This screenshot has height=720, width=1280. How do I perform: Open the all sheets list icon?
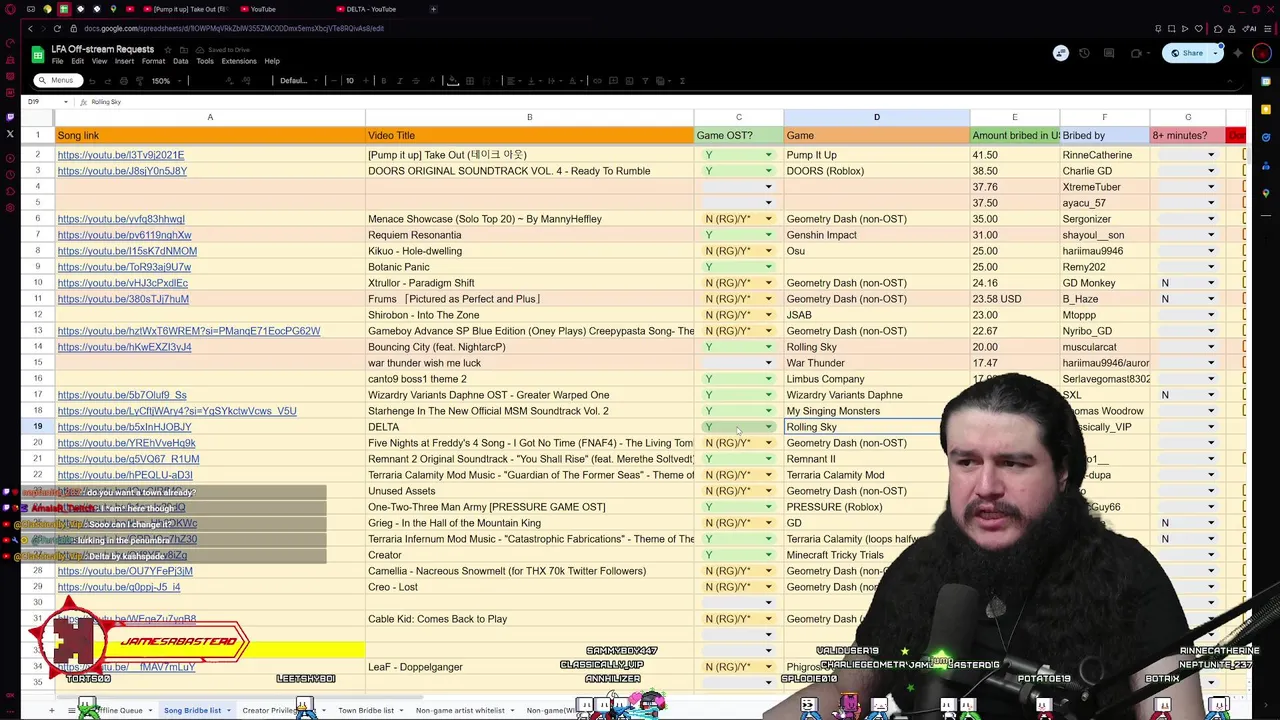(71, 710)
